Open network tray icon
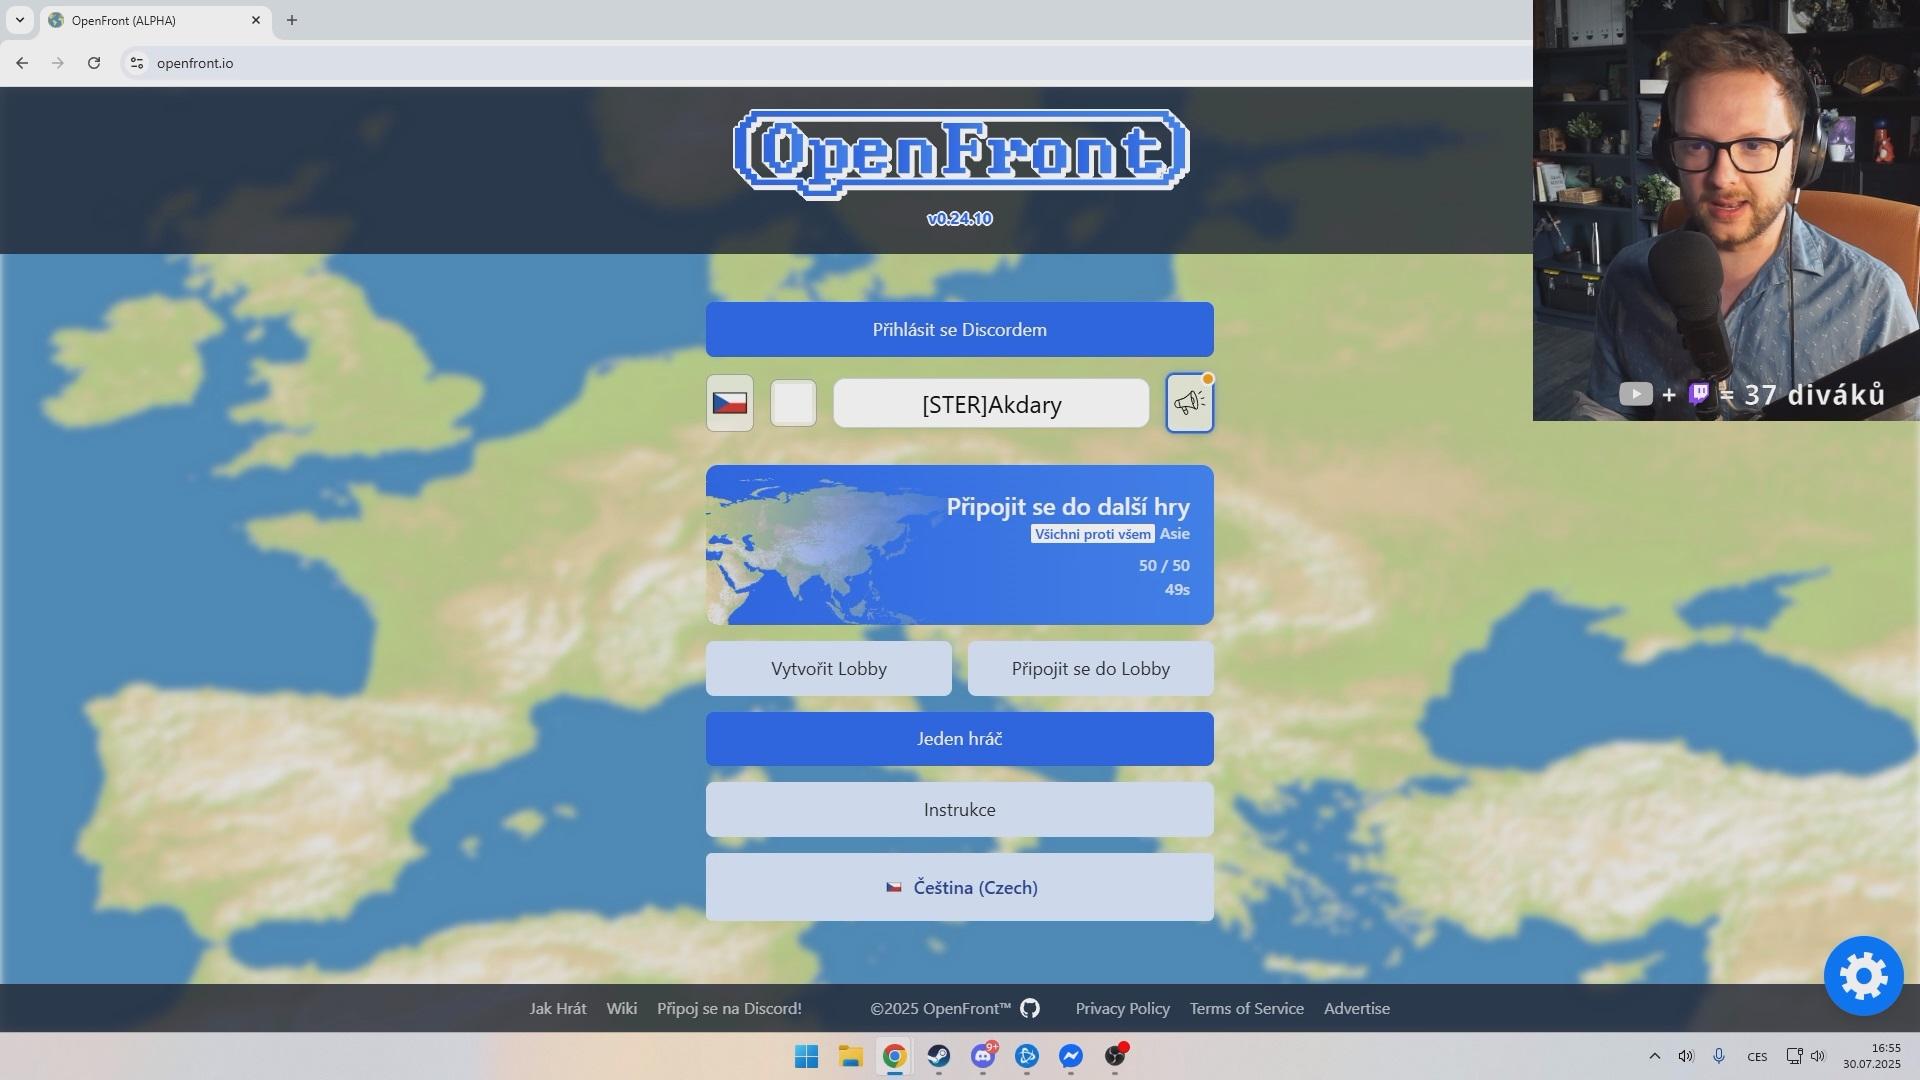Image resolution: width=1920 pixels, height=1080 pixels. coord(1794,1056)
